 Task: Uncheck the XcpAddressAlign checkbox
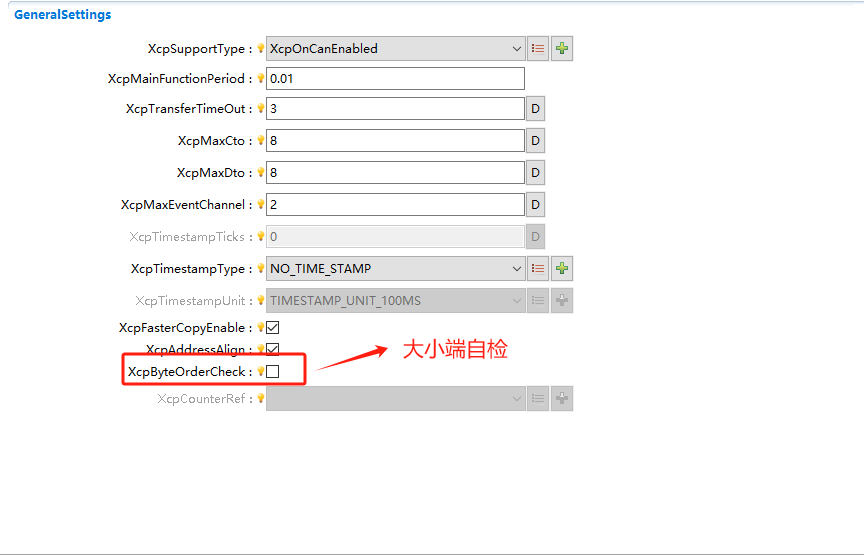pos(273,349)
